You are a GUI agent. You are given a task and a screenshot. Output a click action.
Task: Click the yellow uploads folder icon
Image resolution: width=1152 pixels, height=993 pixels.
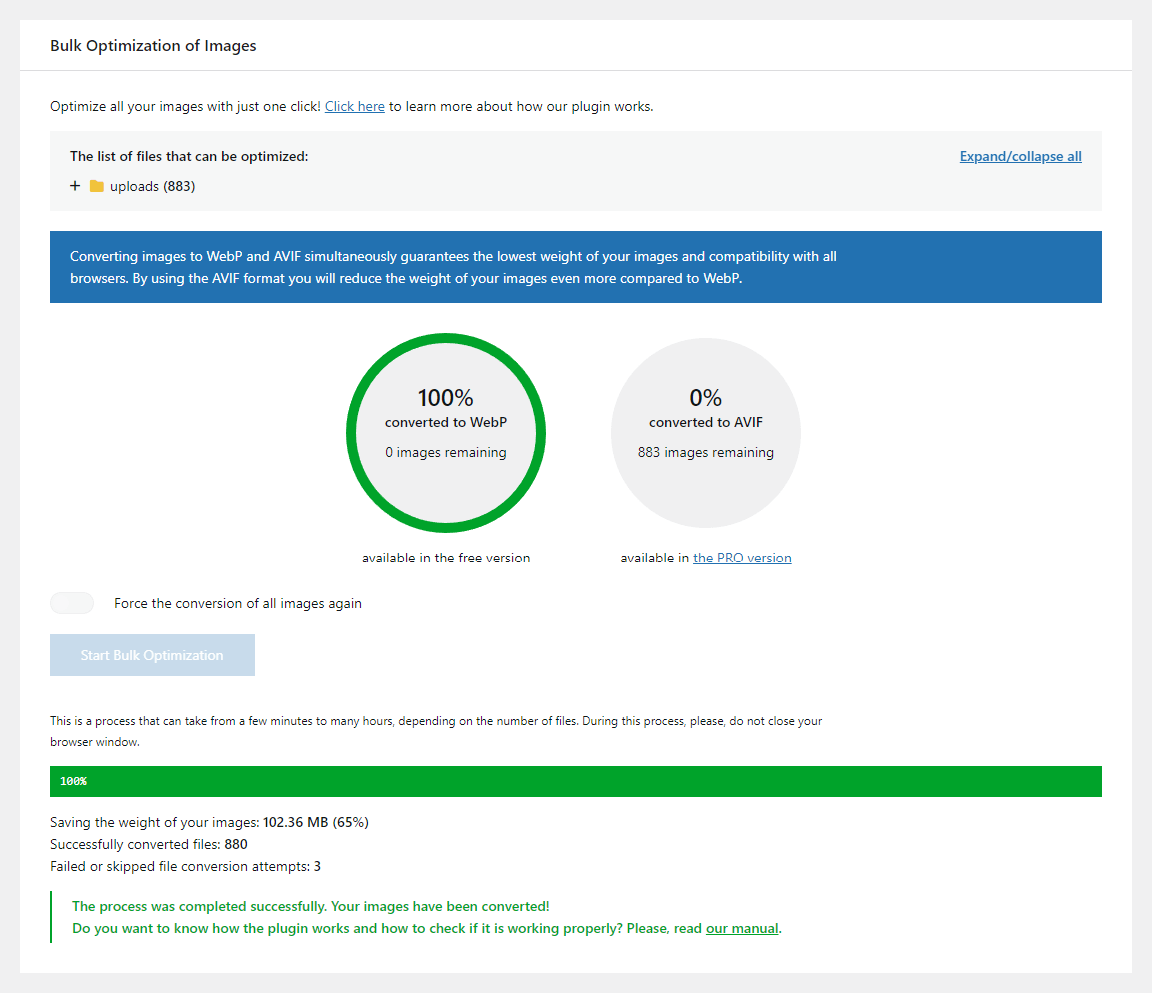tap(97, 186)
